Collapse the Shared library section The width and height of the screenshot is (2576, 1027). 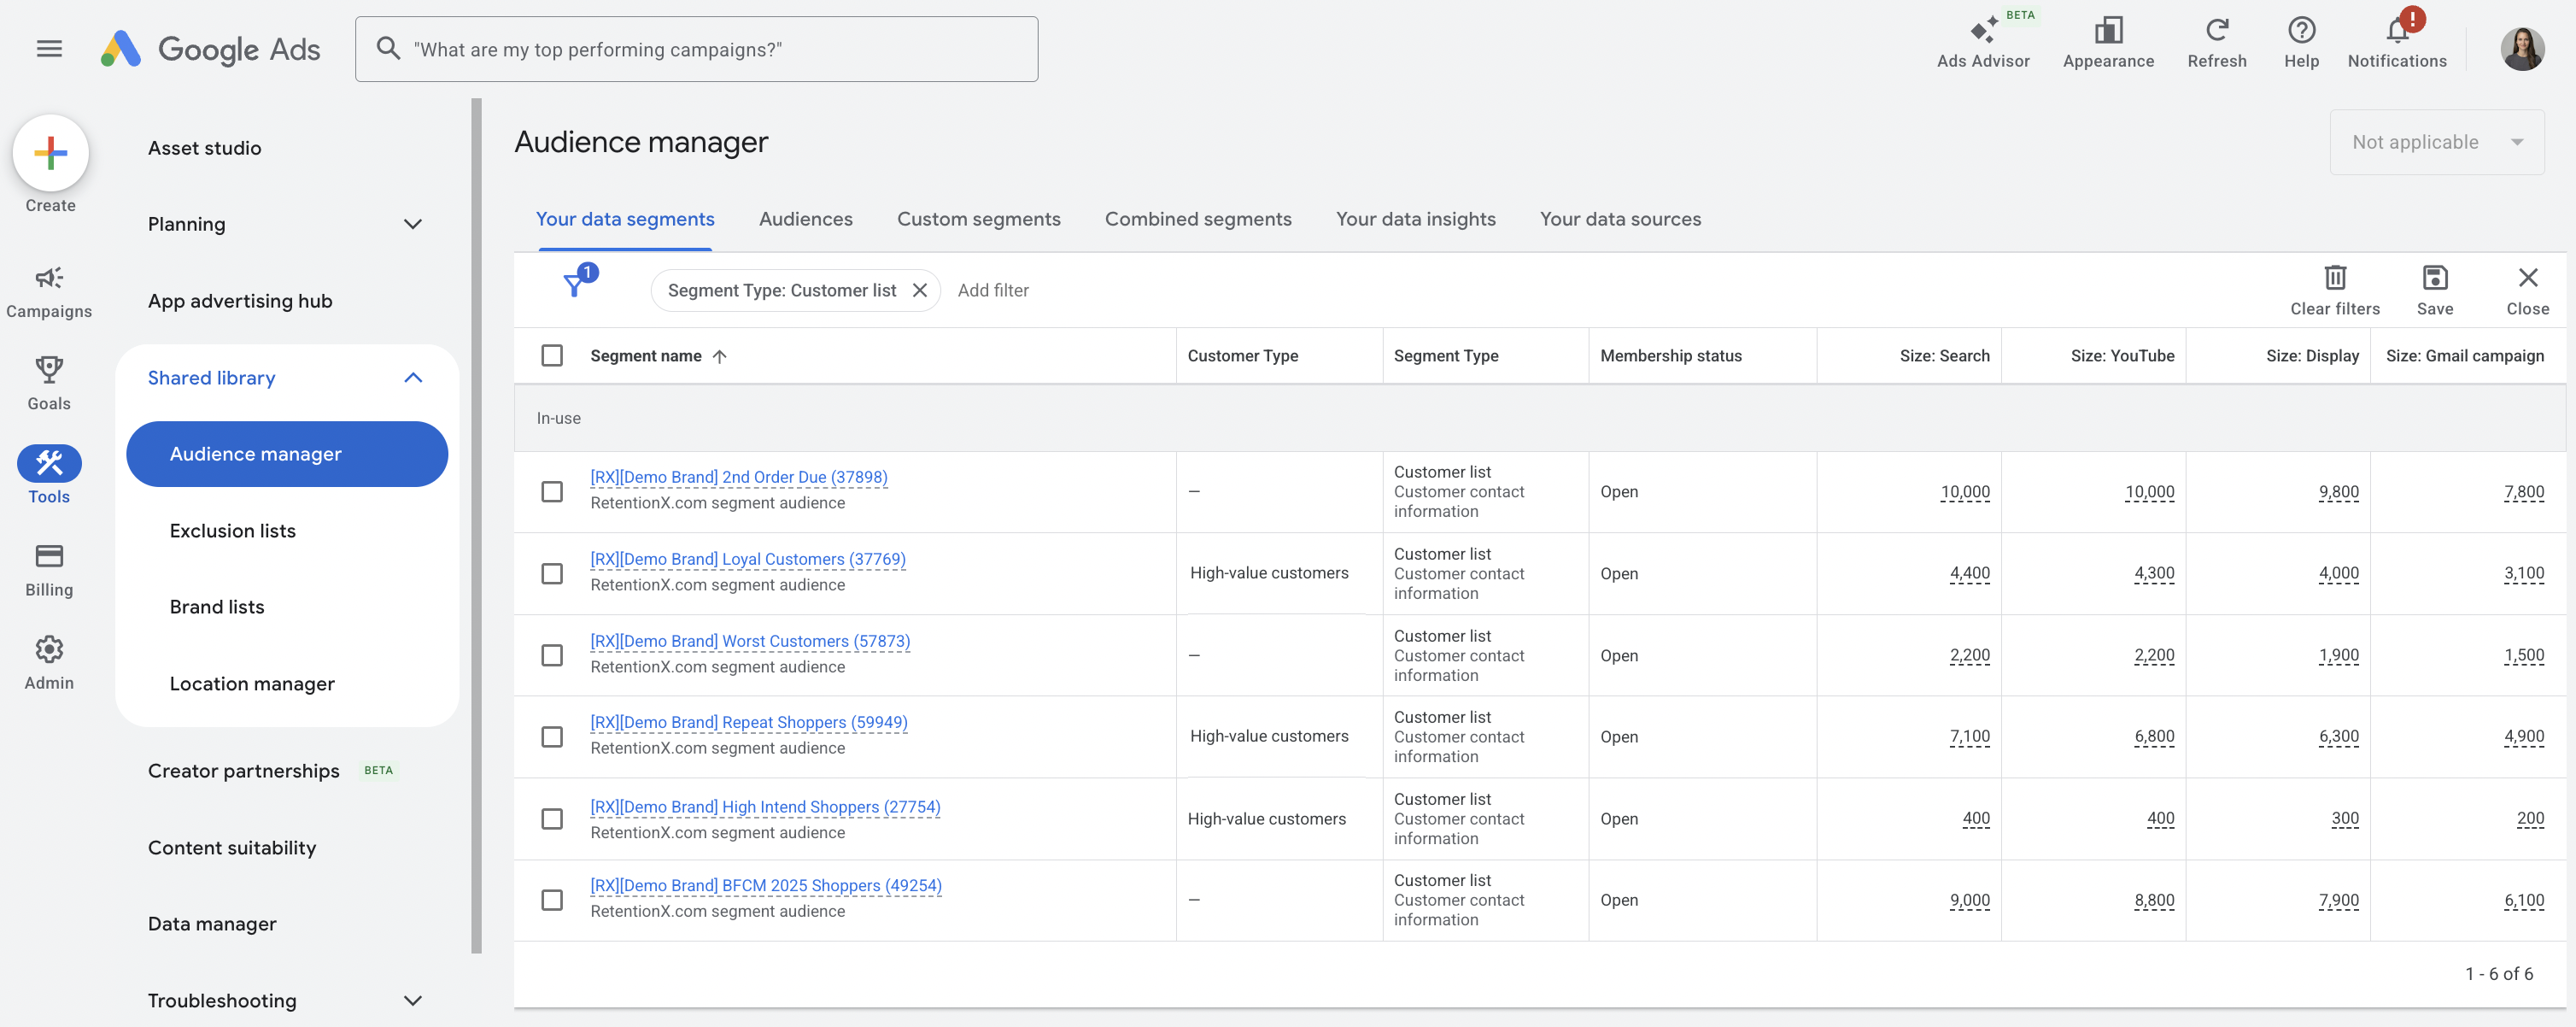413,378
